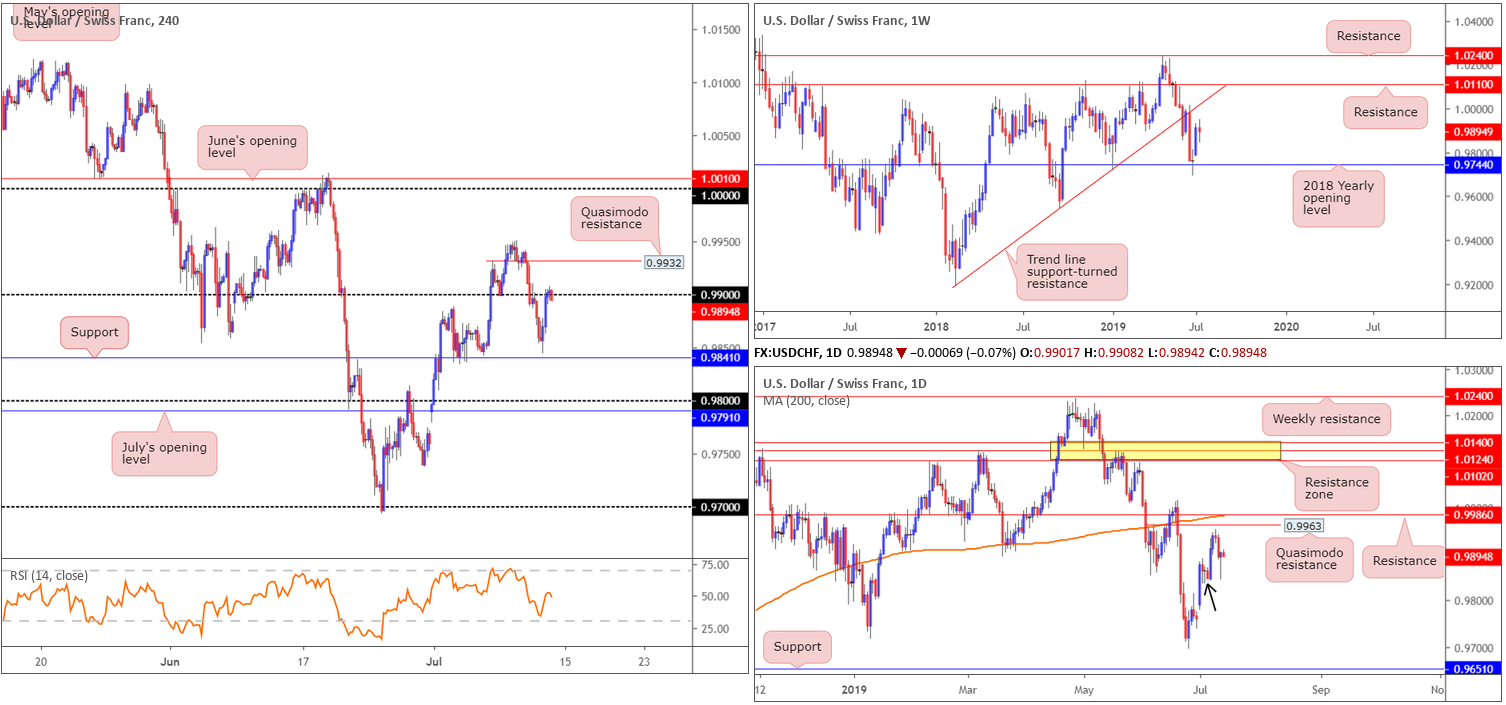Click the red 0.99860 price label on daily axis
The width and height of the screenshot is (1506, 705).
coord(1474,514)
